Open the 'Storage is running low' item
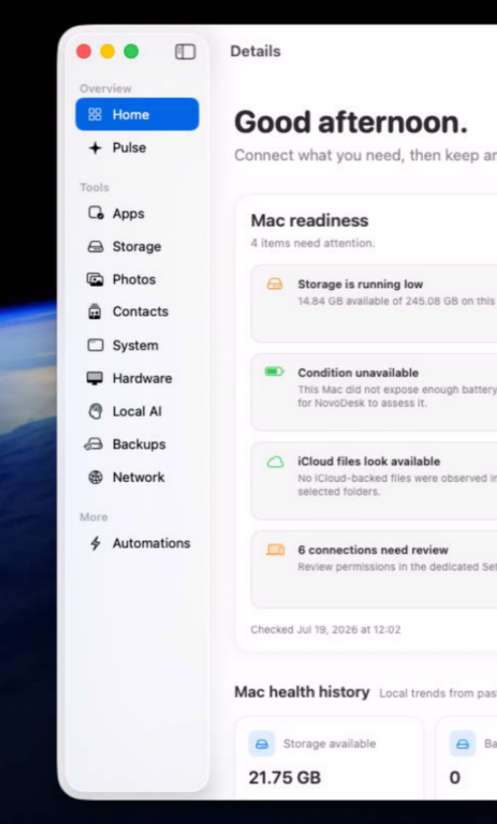Viewport: 497px width, 824px height. (x=374, y=304)
